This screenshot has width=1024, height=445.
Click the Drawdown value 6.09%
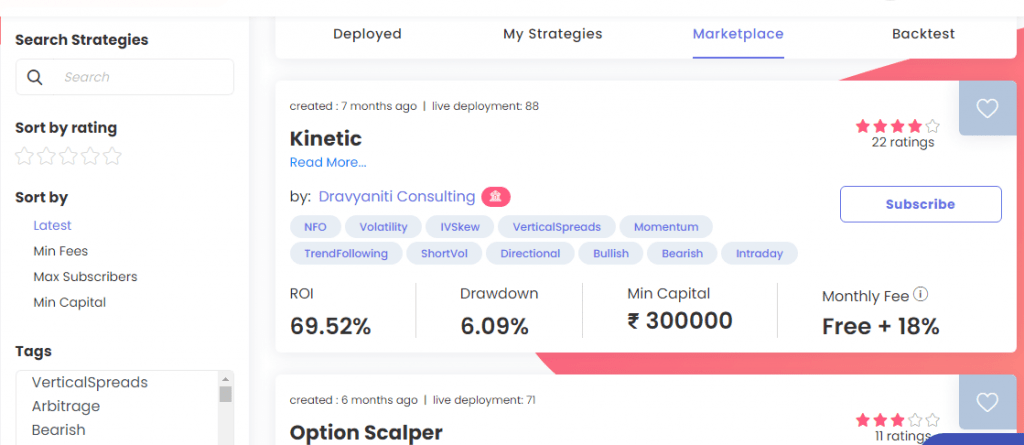494,325
